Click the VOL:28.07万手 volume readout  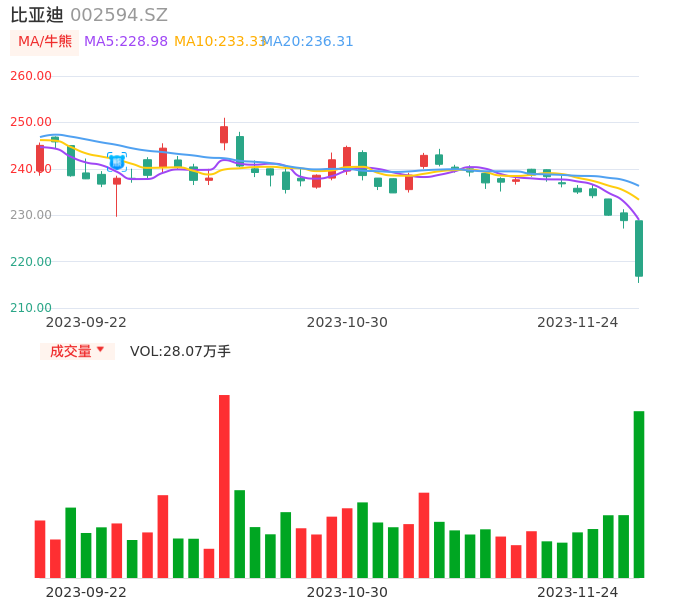(x=180, y=351)
